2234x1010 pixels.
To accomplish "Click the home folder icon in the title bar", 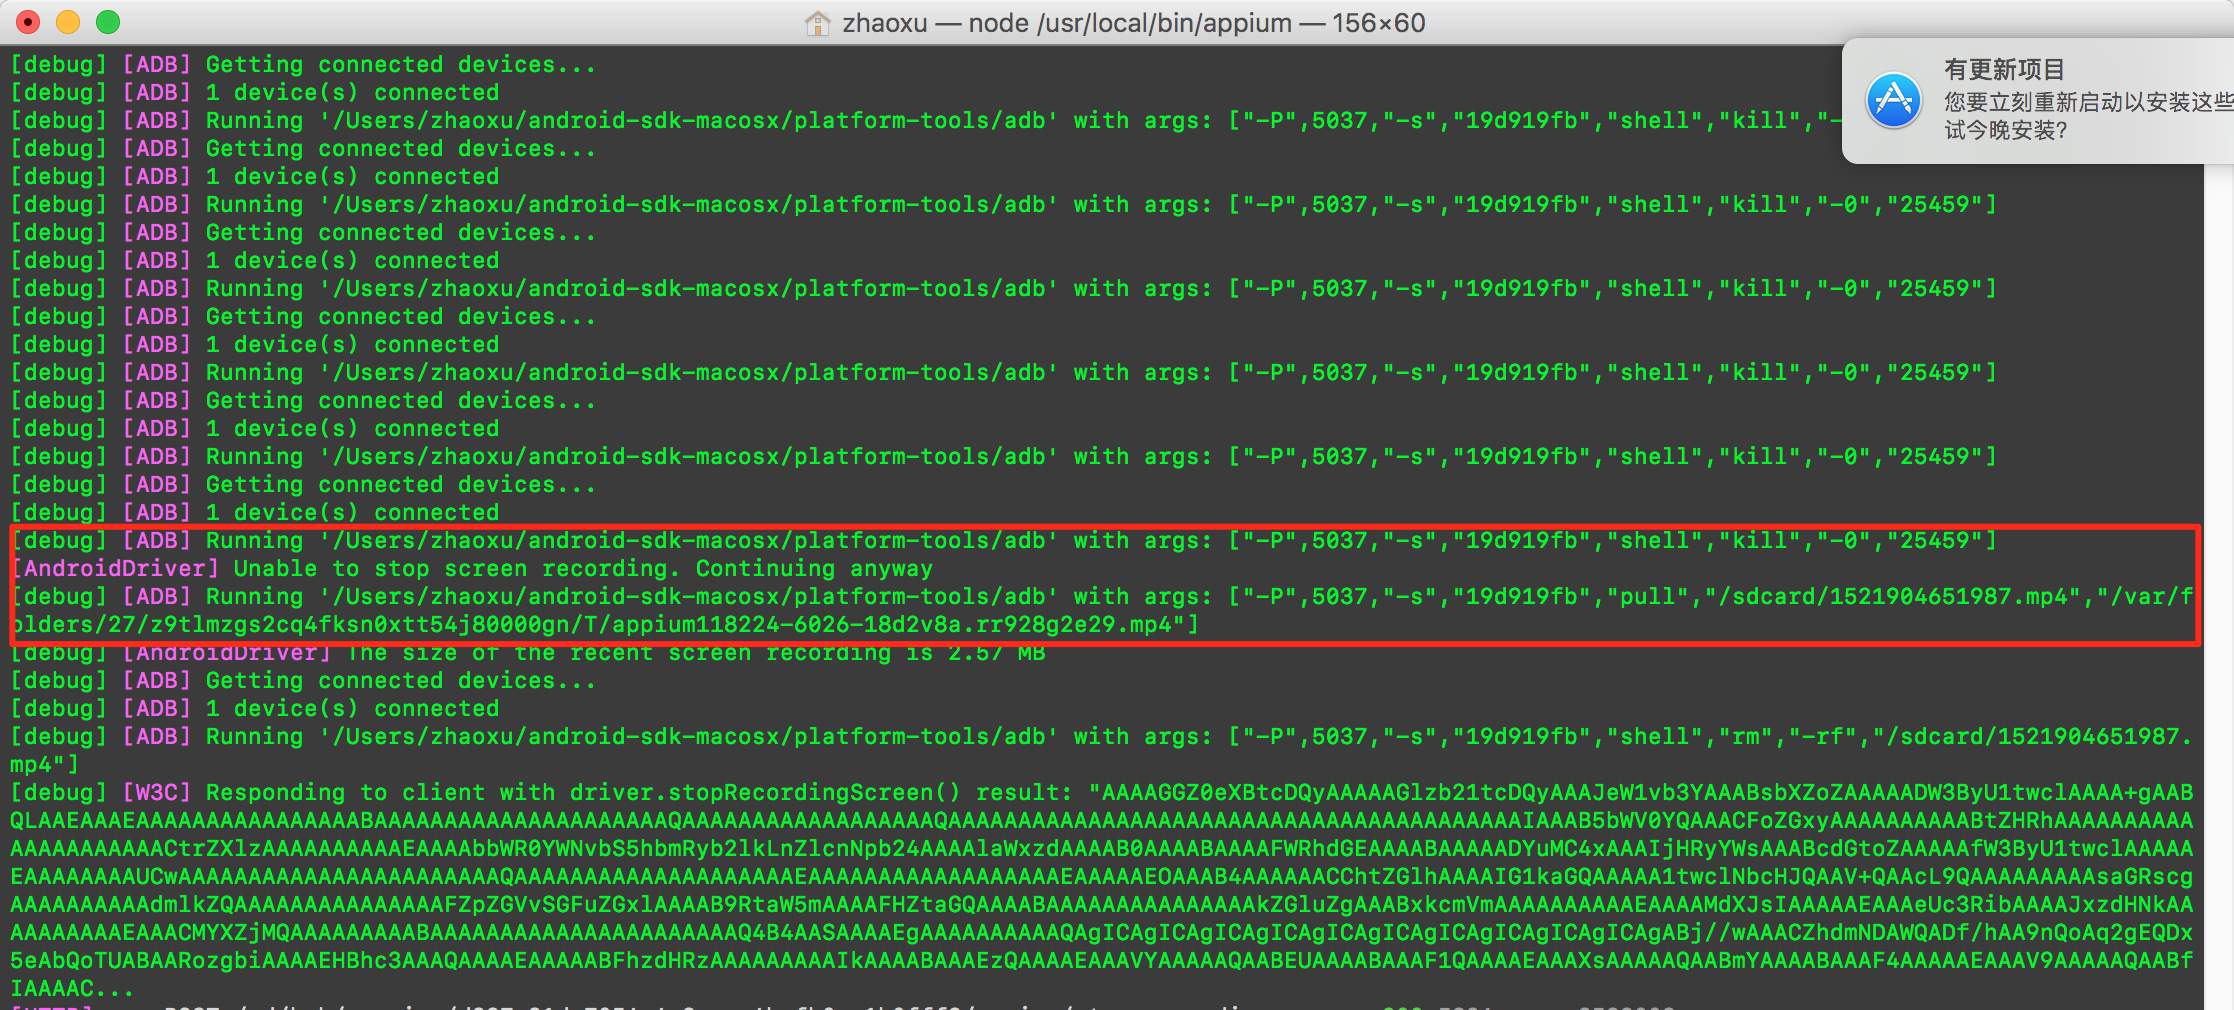I will tap(818, 23).
